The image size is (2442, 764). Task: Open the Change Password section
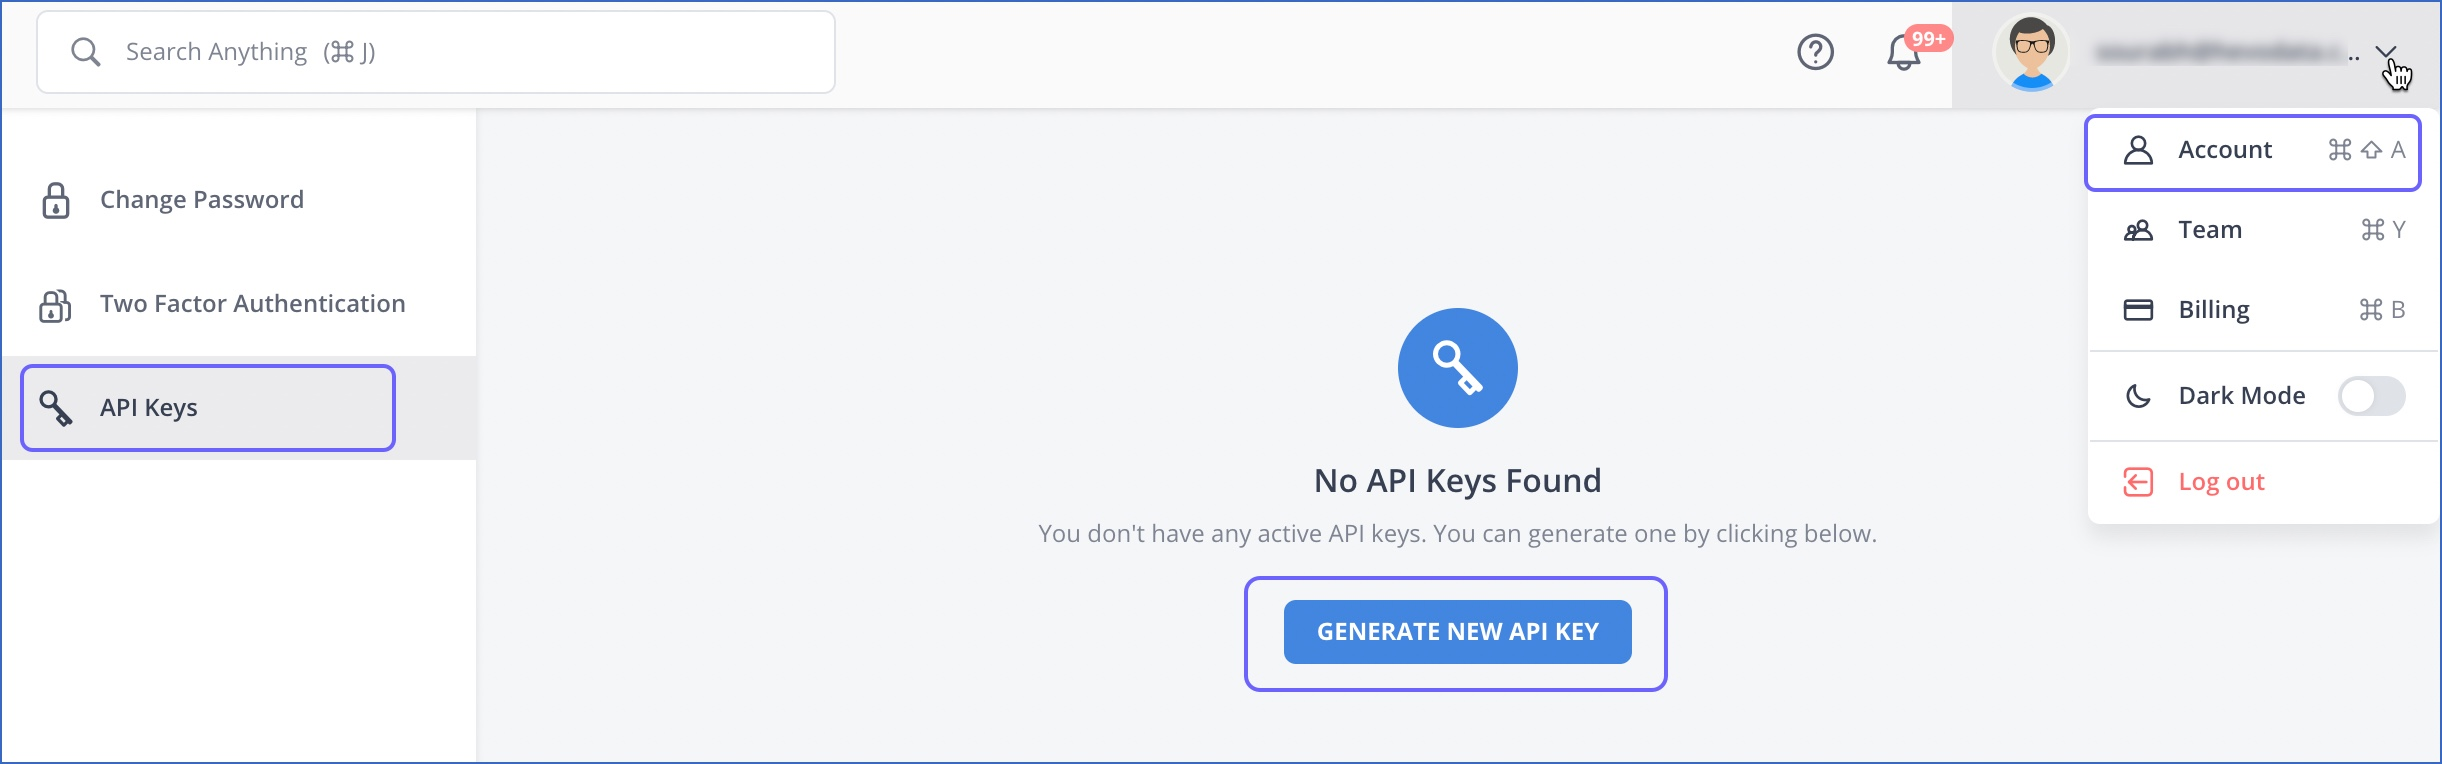click(202, 200)
